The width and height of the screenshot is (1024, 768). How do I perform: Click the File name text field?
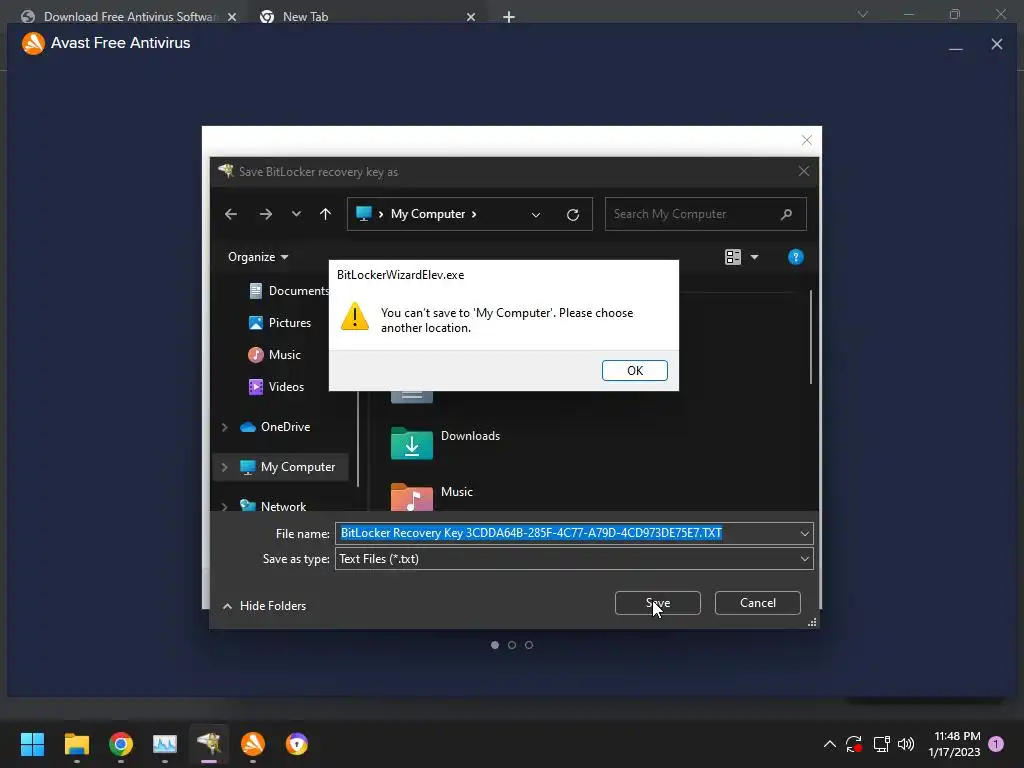tap(566, 534)
